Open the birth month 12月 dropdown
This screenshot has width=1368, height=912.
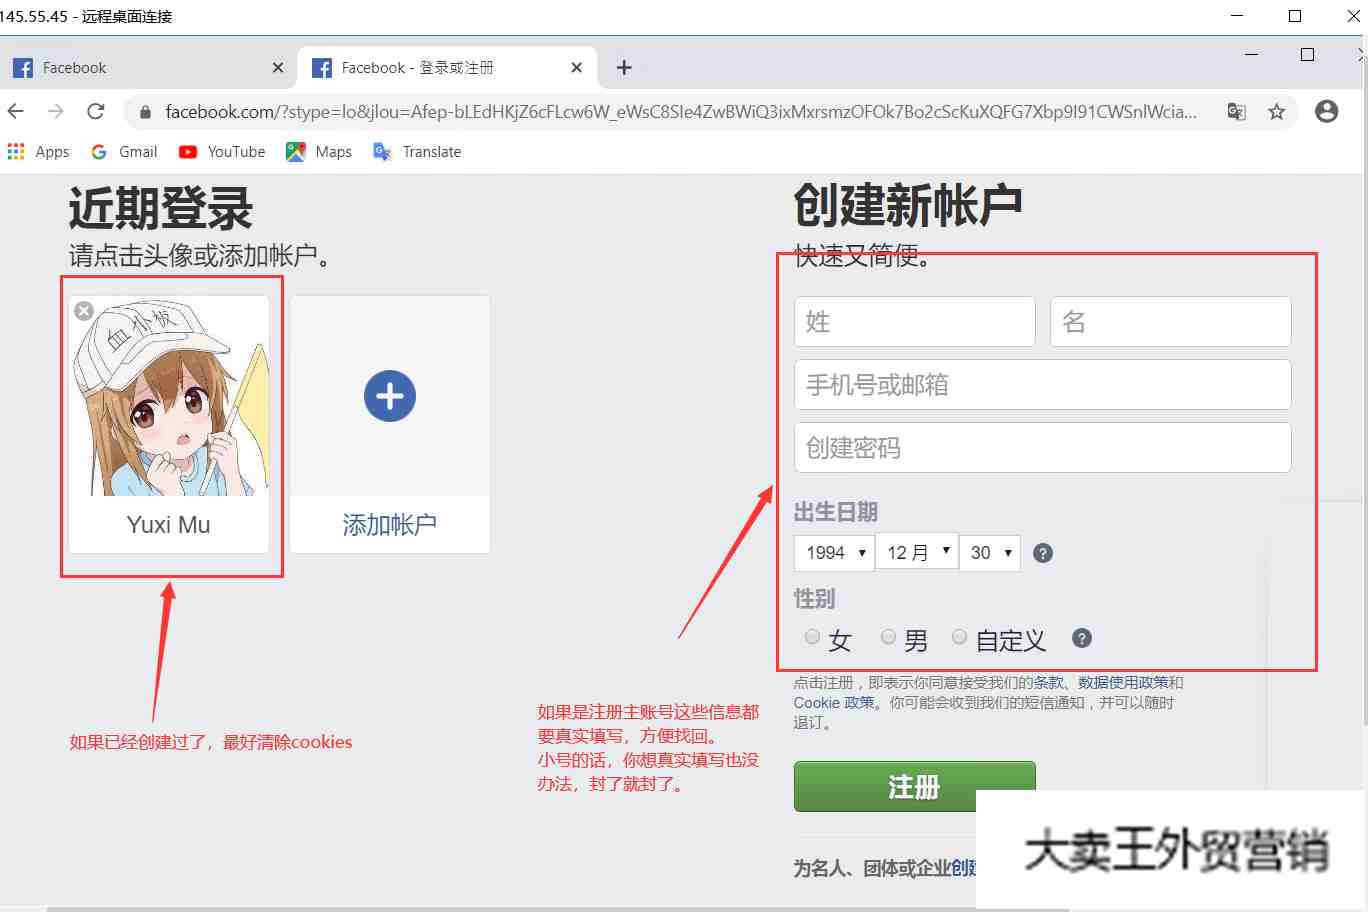(x=917, y=552)
